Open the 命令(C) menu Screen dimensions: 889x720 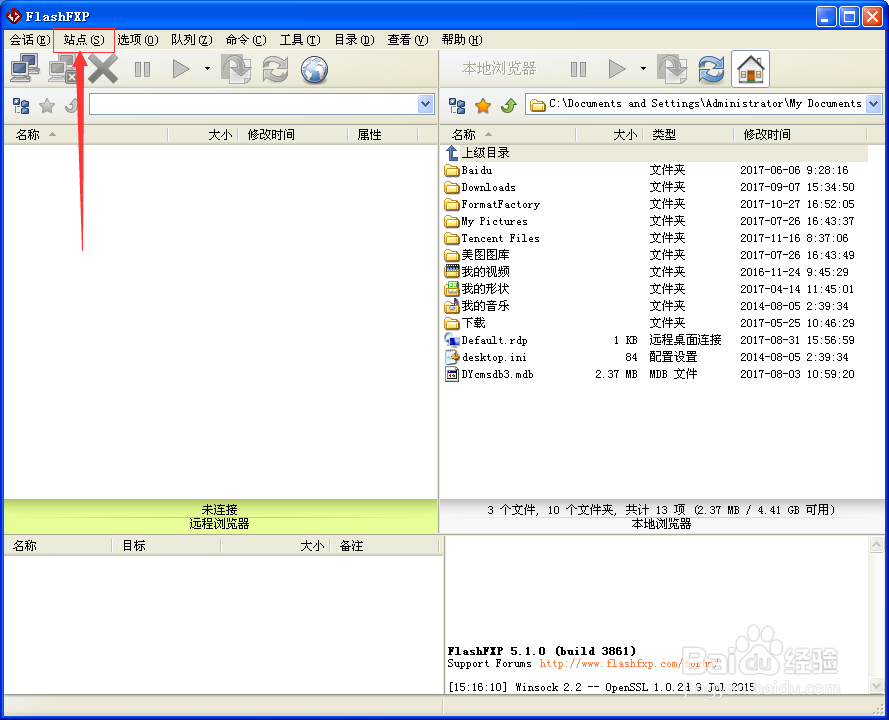pos(245,40)
